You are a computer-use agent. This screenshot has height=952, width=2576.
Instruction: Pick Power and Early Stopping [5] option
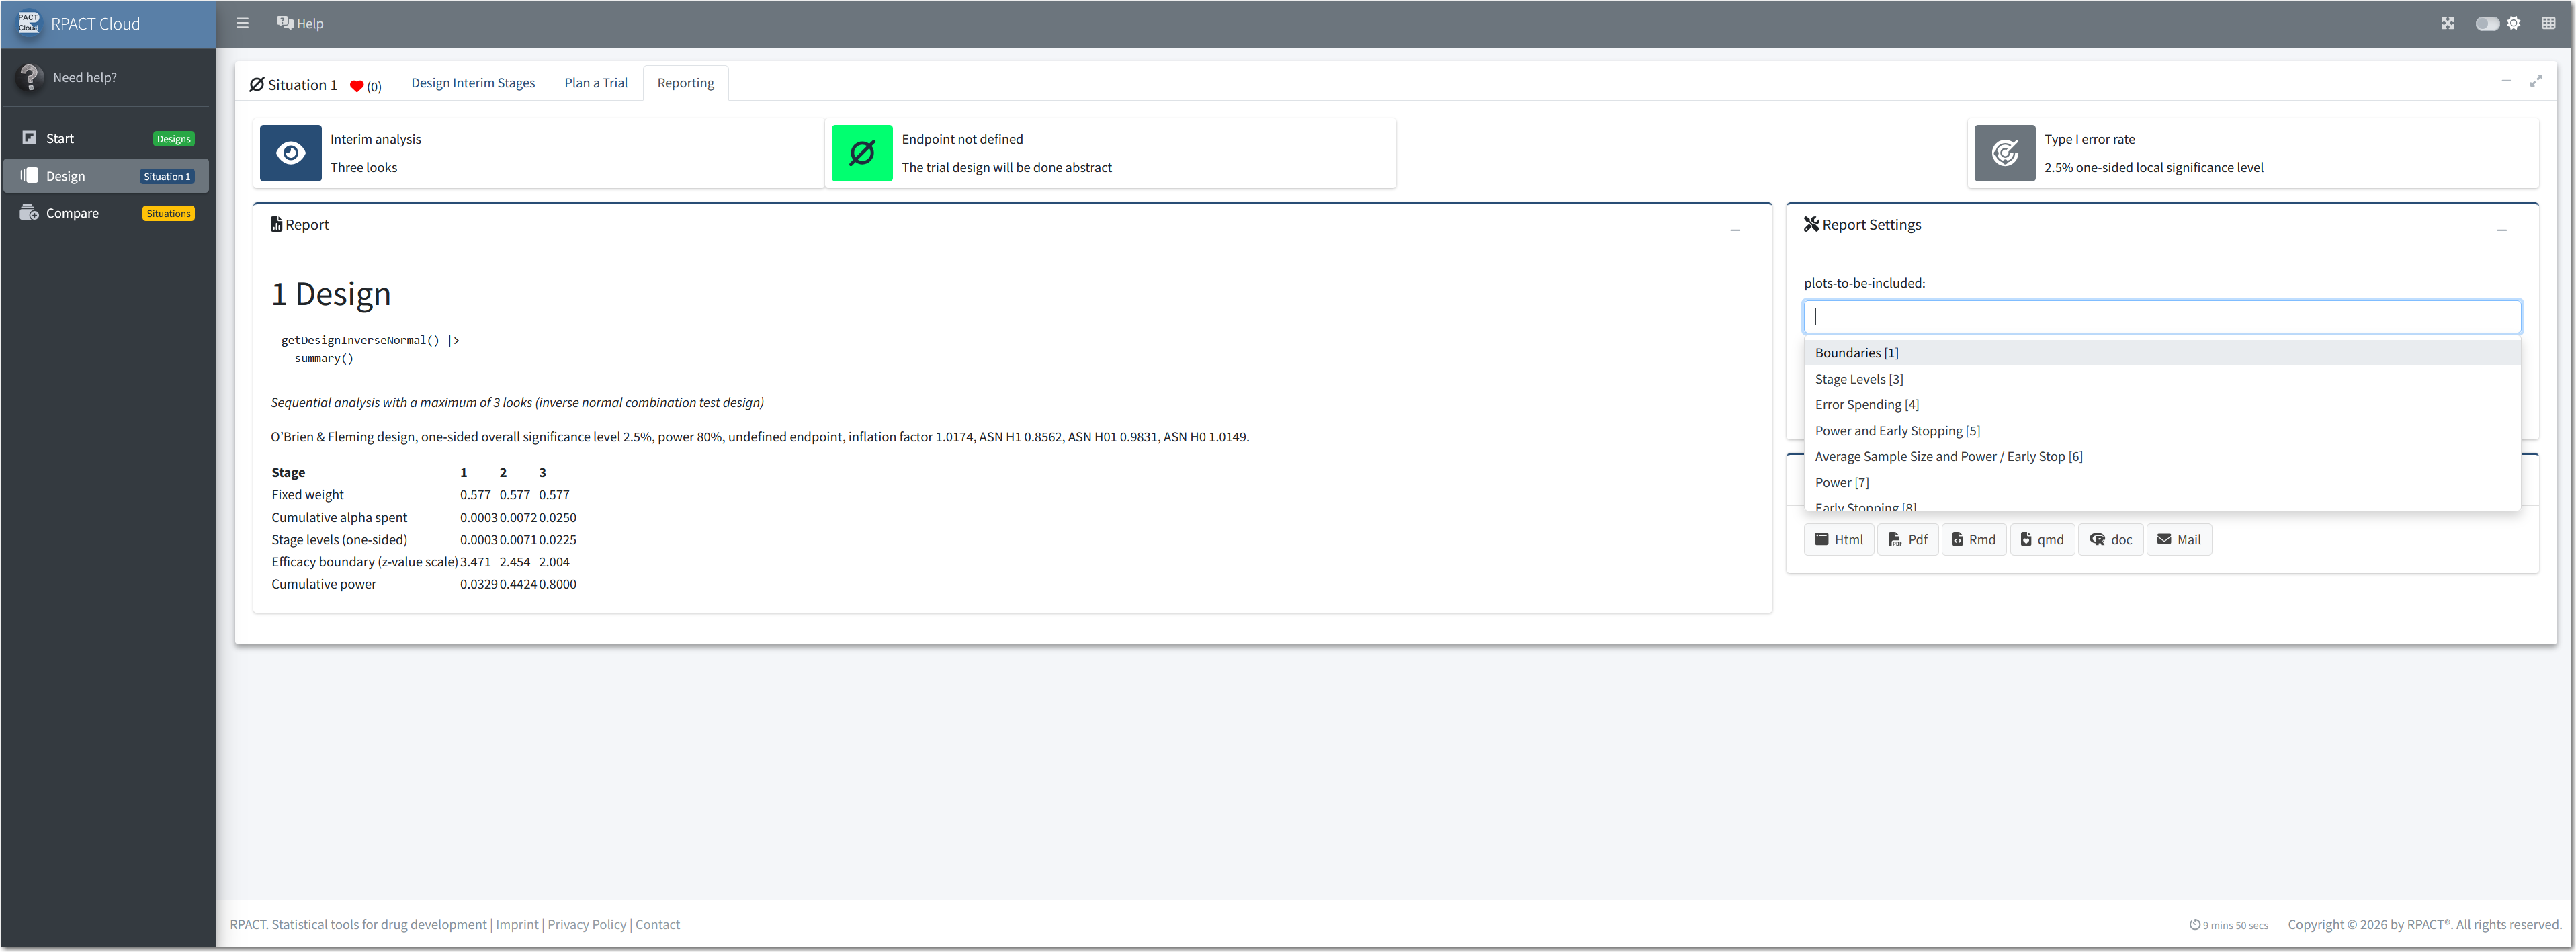click(1897, 431)
